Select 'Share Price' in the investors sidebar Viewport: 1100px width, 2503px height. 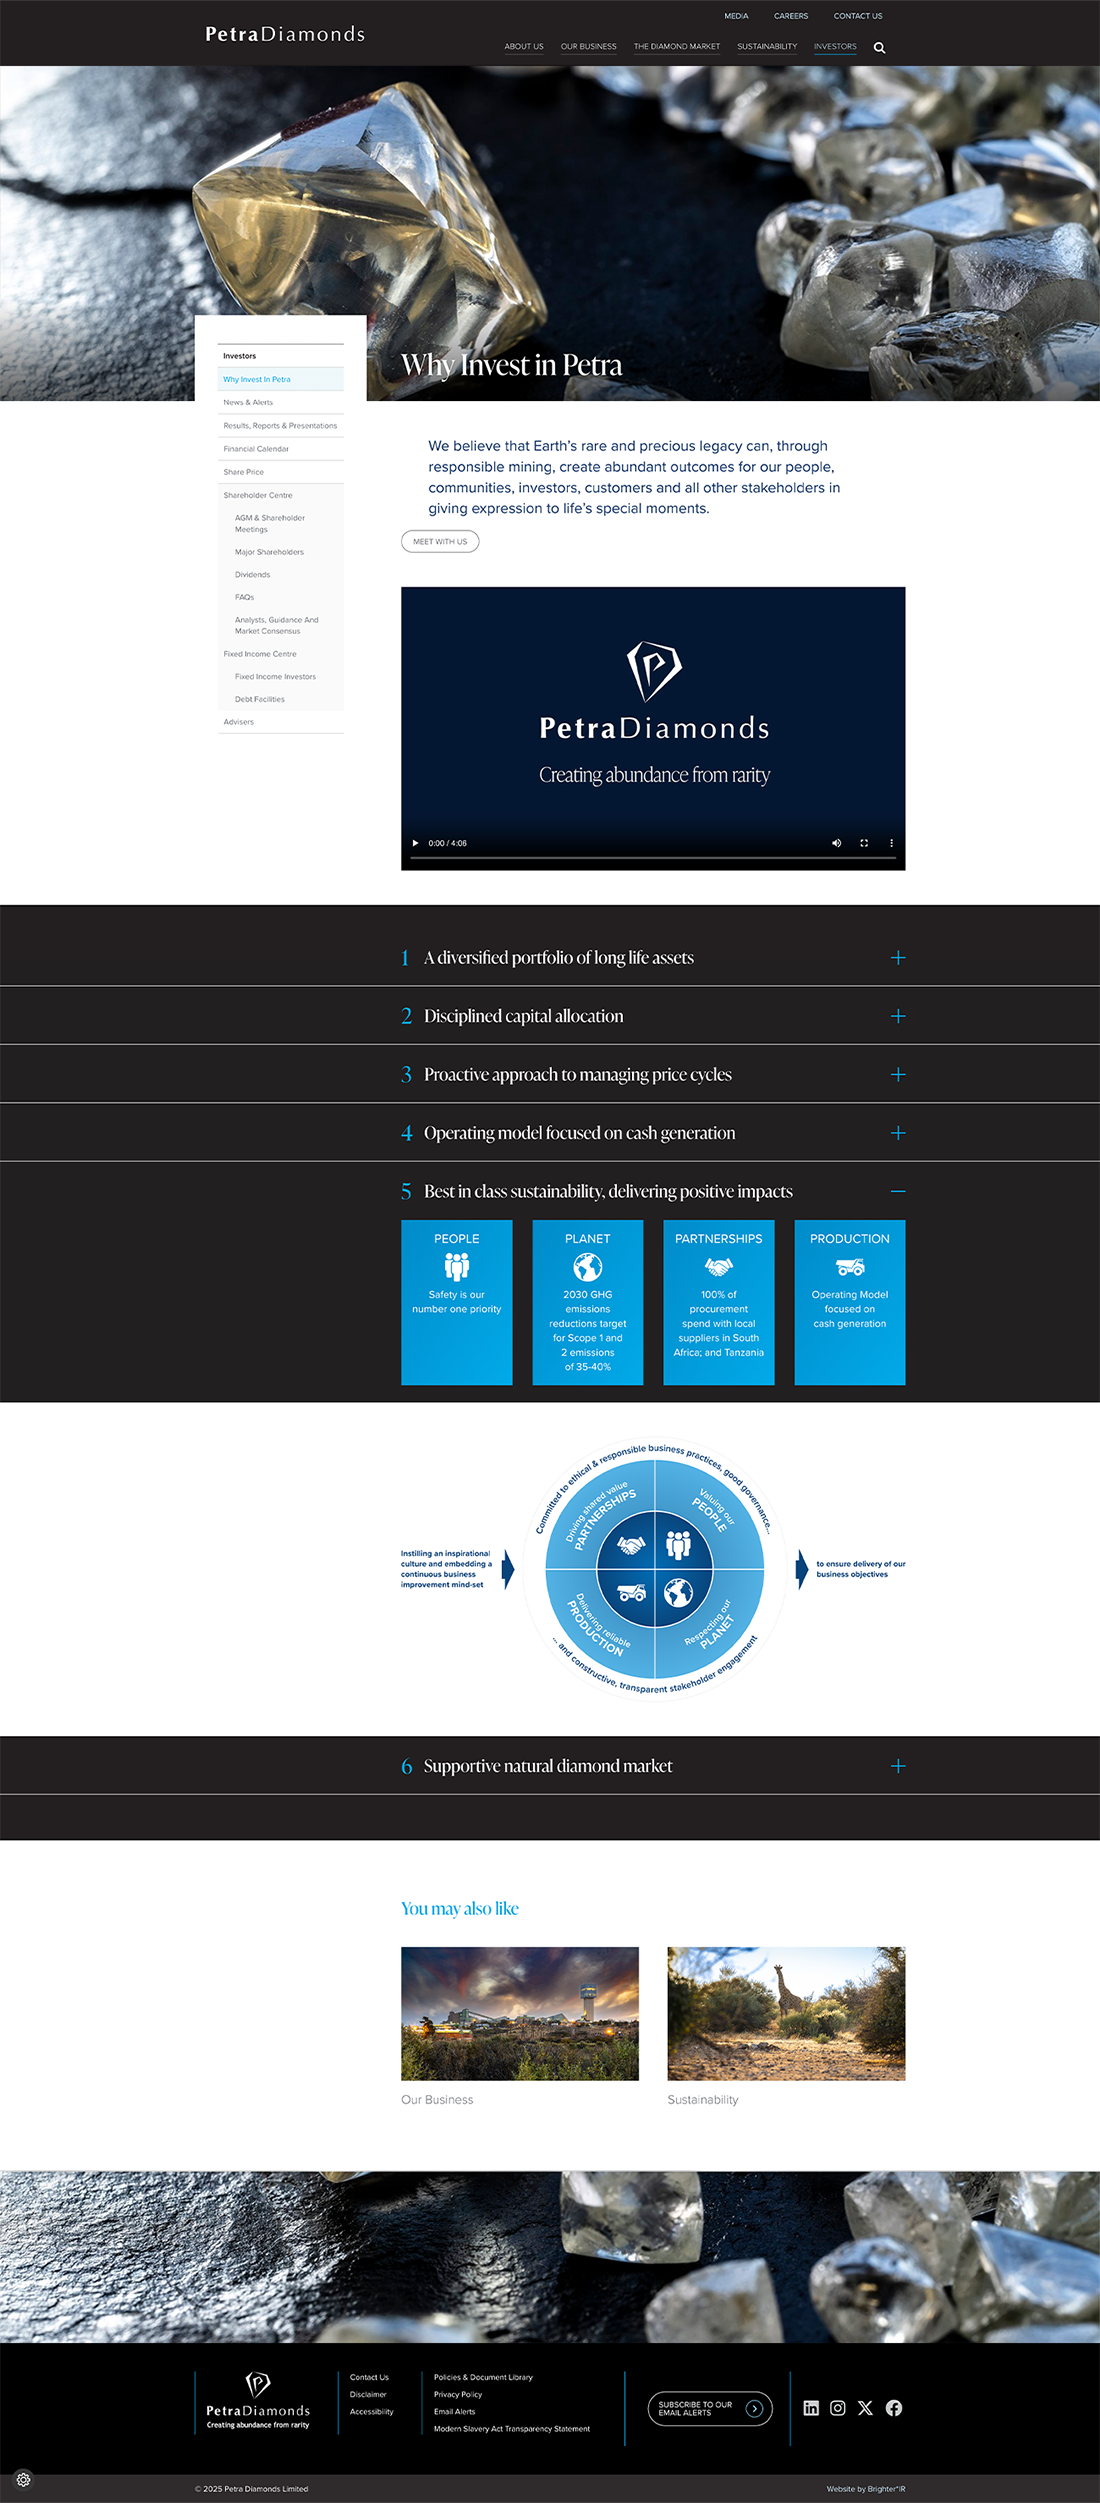244,472
